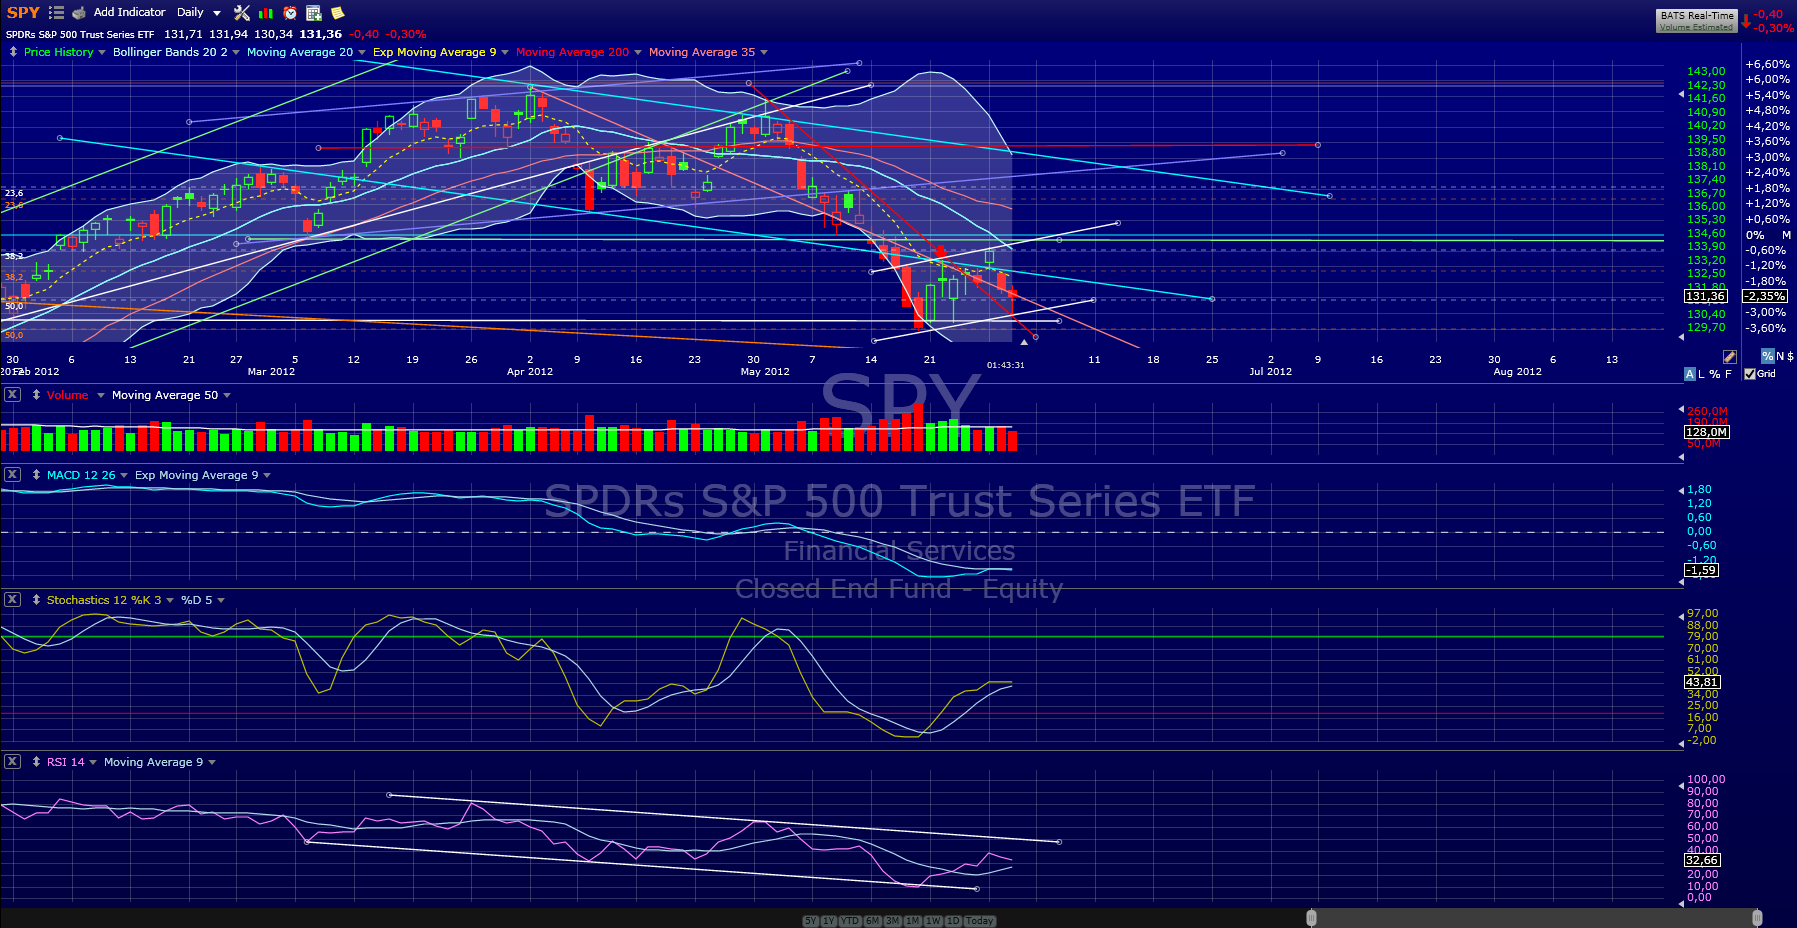Click the reorder arrow icon beside RSI 14

click(36, 762)
